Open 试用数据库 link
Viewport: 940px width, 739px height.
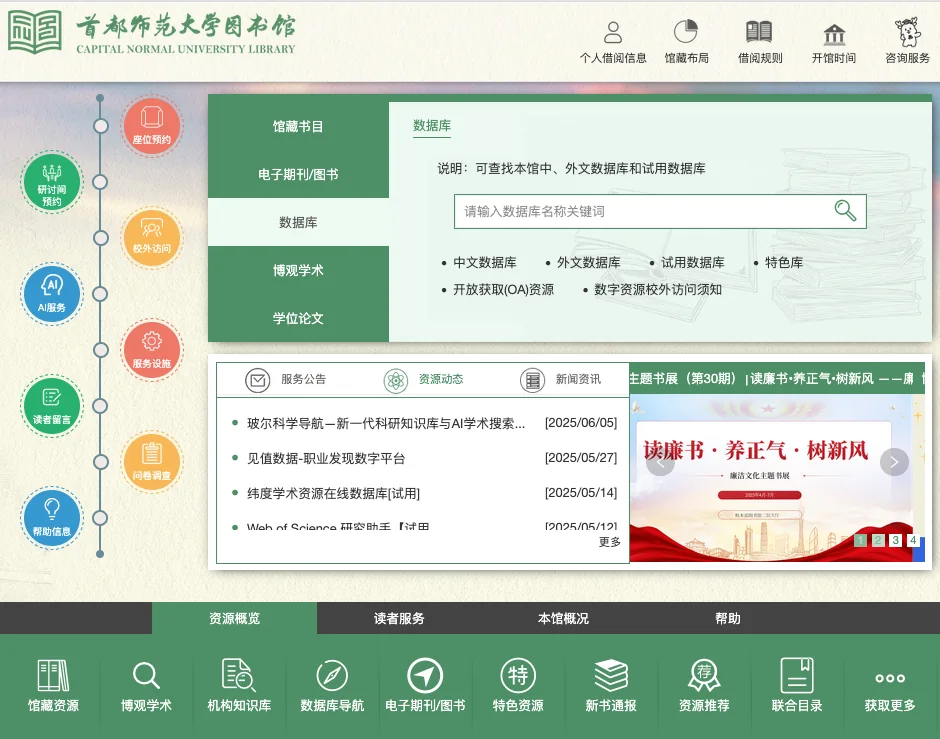tap(692, 263)
